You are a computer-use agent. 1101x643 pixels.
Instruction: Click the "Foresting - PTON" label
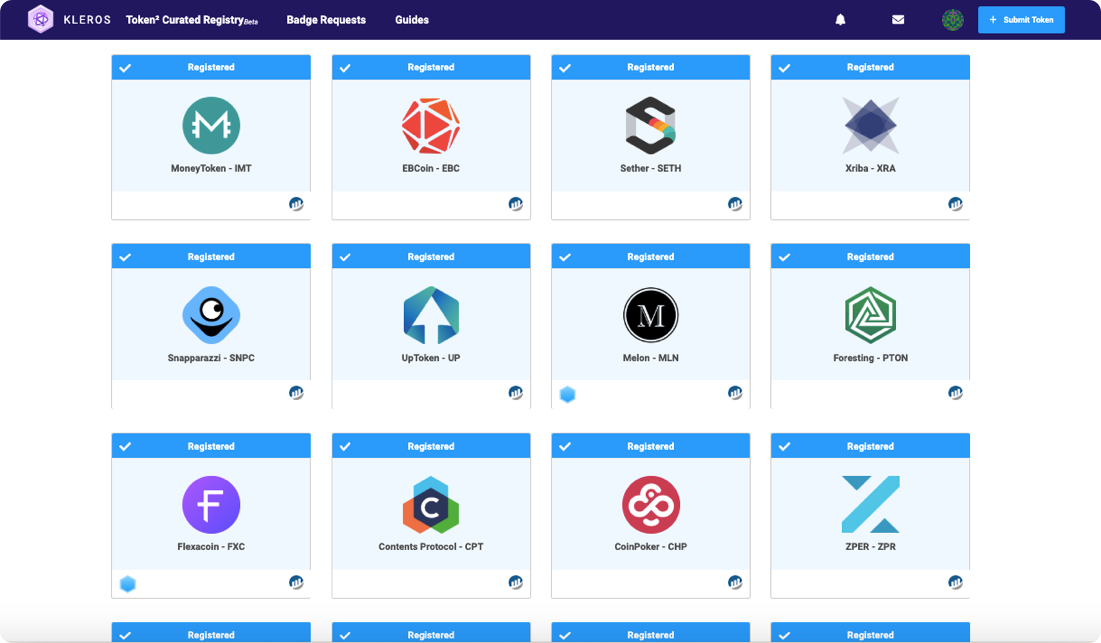[871, 358]
